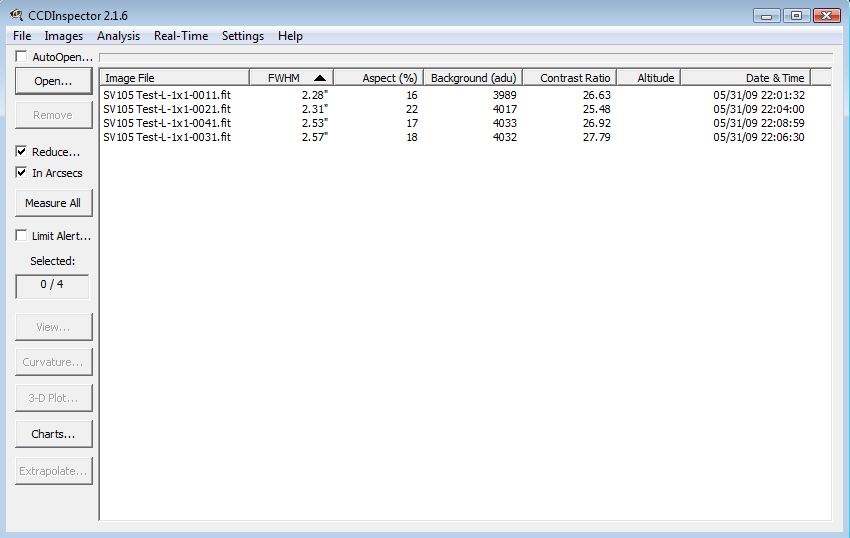The height and width of the screenshot is (538, 850).
Task: Click the aspect value 22
Action: 412,109
